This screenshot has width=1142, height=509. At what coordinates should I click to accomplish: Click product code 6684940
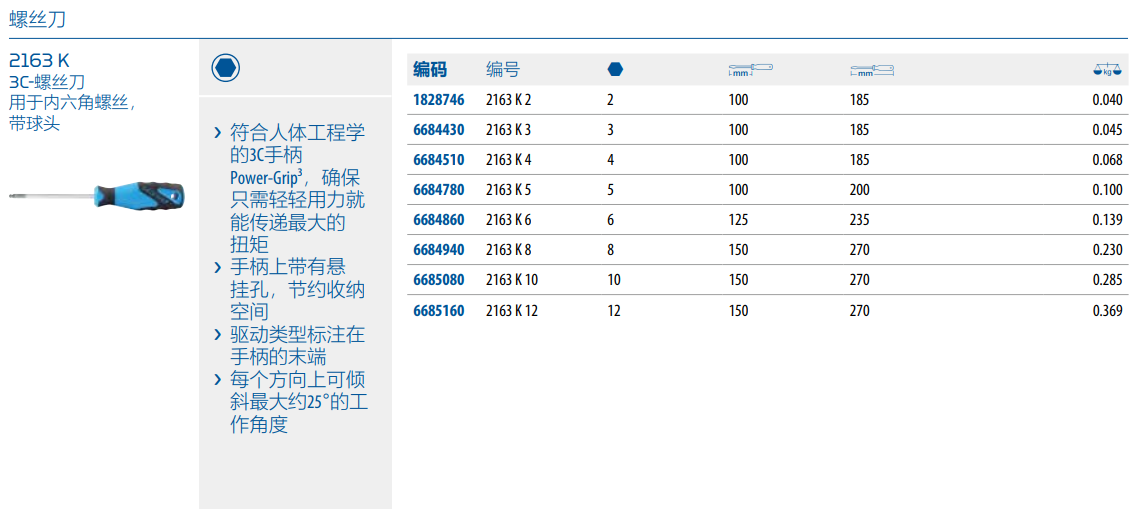pyautogui.click(x=438, y=250)
